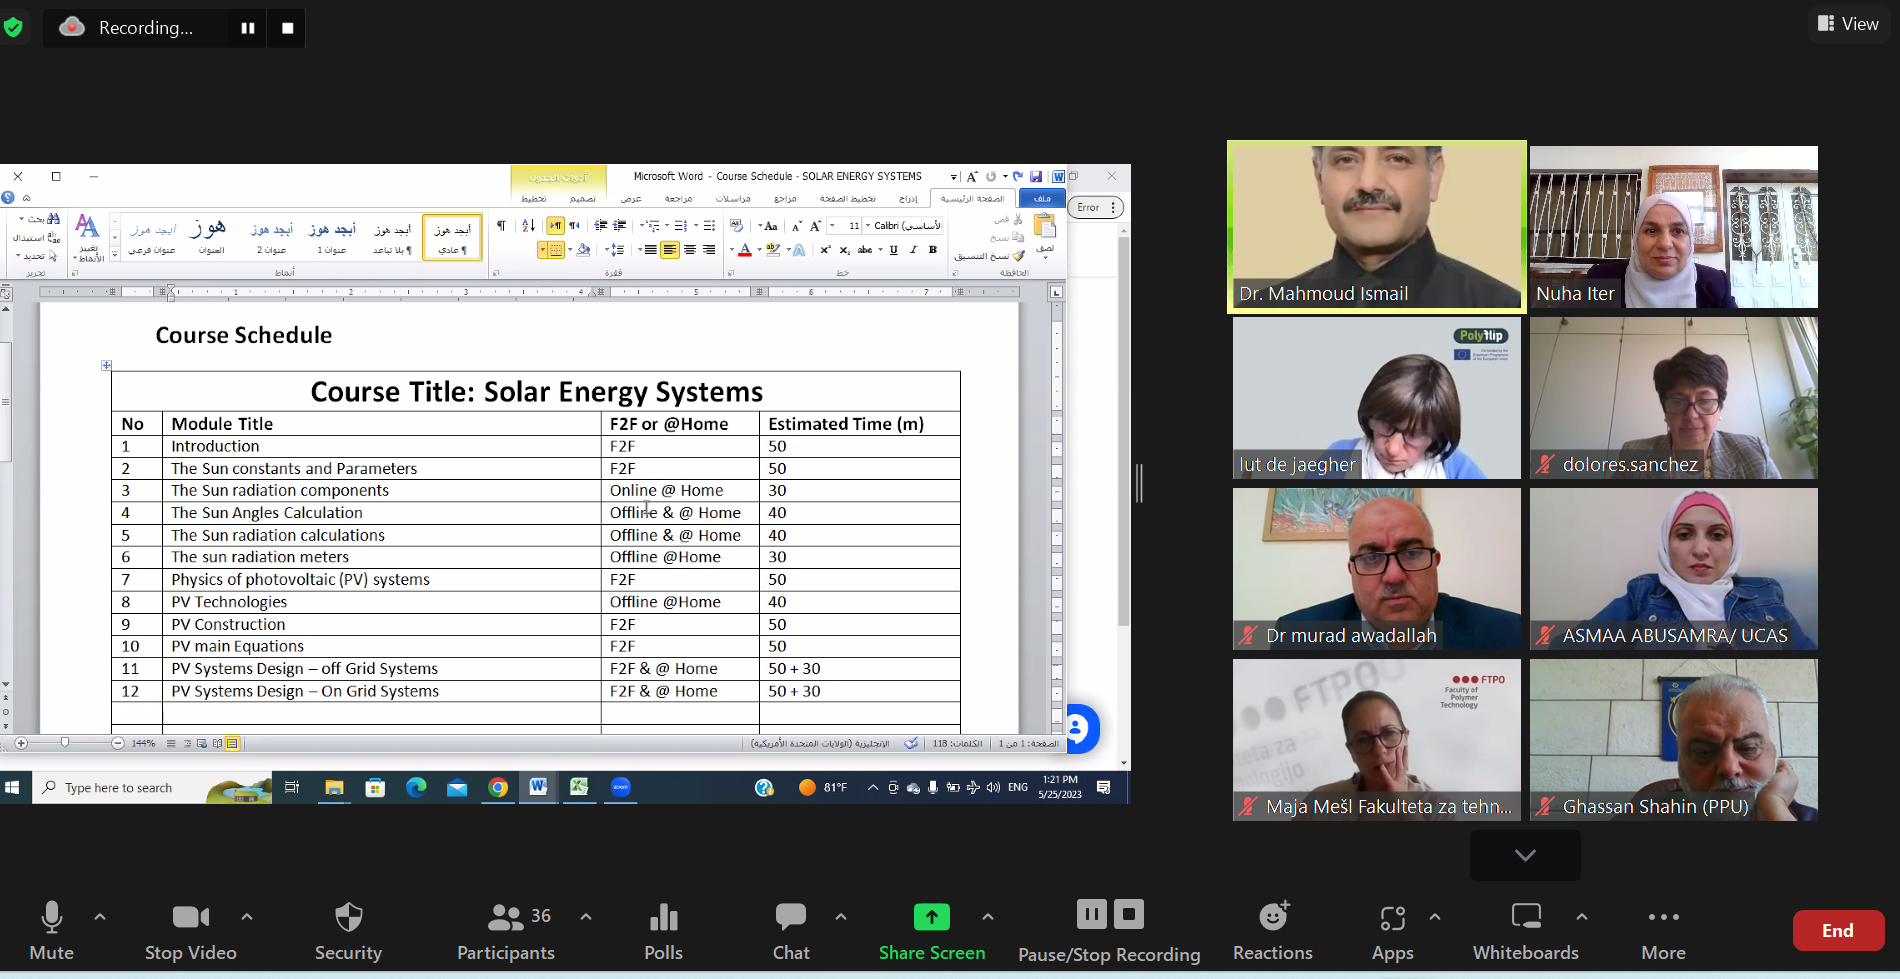Click the Error button beside Word window
This screenshot has width=1900, height=979.
pyautogui.click(x=1096, y=207)
